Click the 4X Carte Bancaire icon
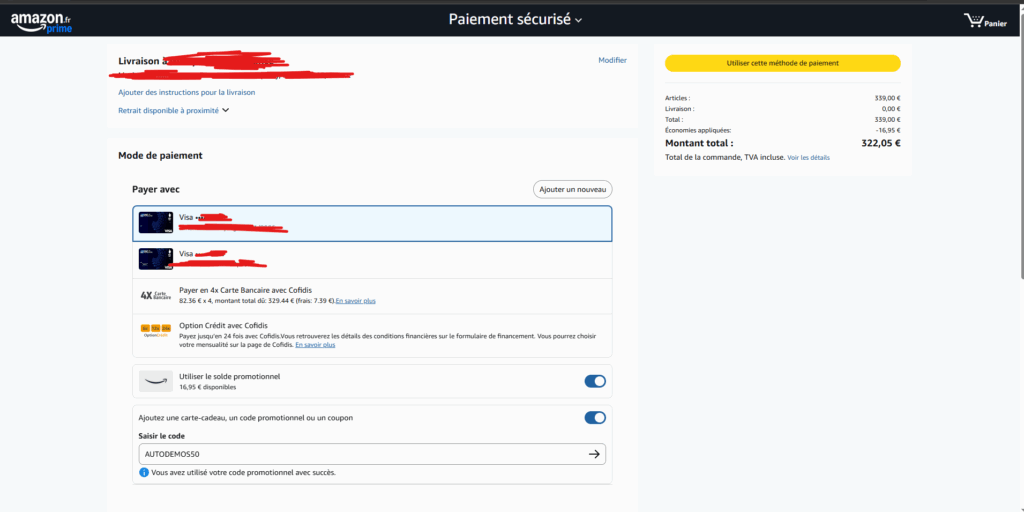The image size is (1024, 512). pyautogui.click(x=155, y=295)
